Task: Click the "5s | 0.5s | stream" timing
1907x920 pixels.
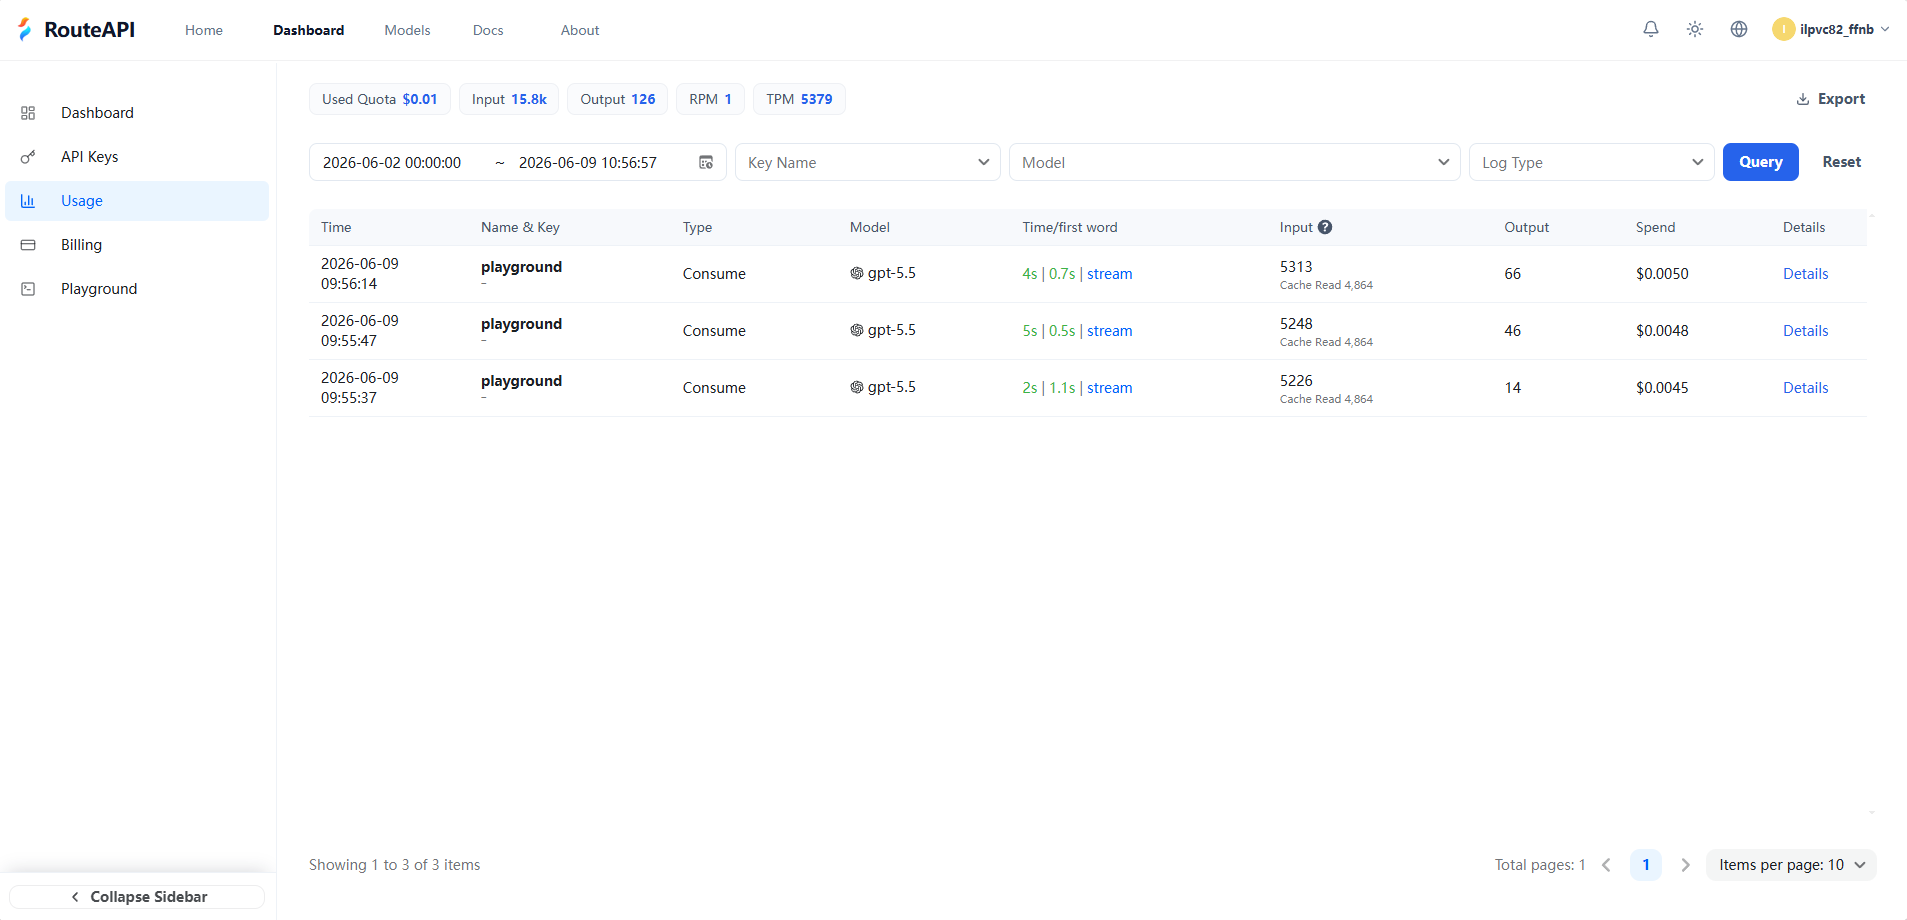Action: [1077, 331]
